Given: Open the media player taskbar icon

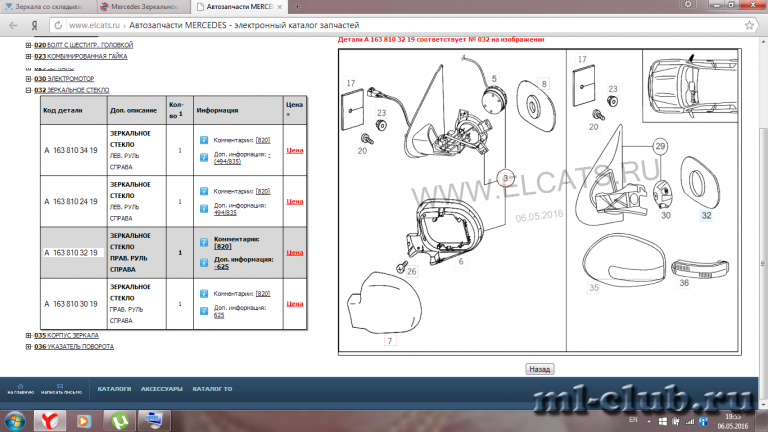Looking at the screenshot, I should point(84,421).
